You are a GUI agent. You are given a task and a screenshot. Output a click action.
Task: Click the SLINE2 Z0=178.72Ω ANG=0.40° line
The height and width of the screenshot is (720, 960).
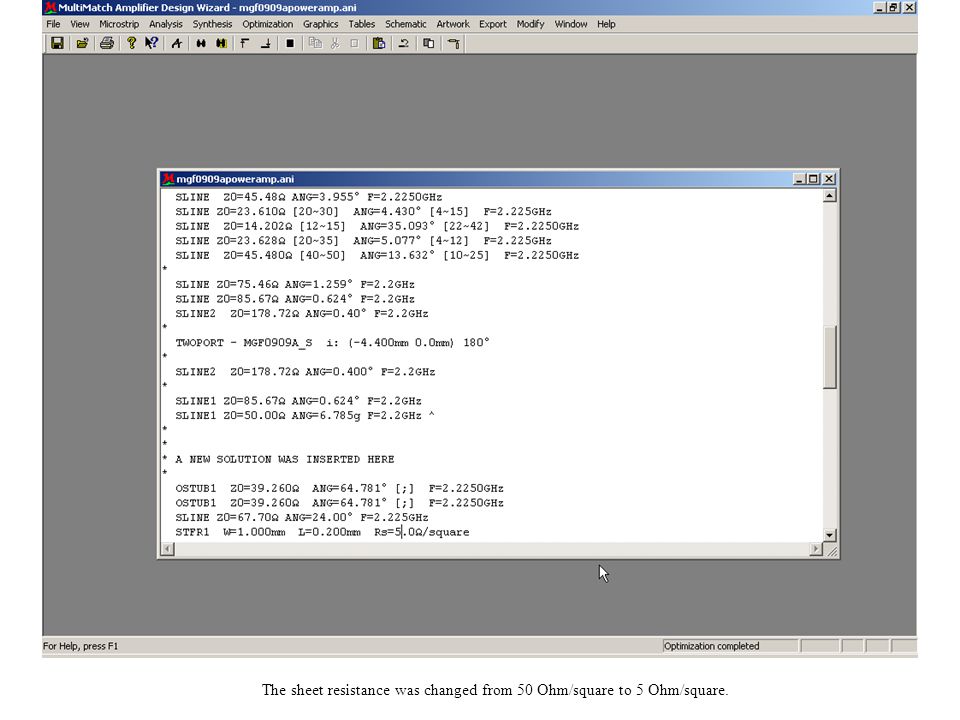click(x=302, y=313)
